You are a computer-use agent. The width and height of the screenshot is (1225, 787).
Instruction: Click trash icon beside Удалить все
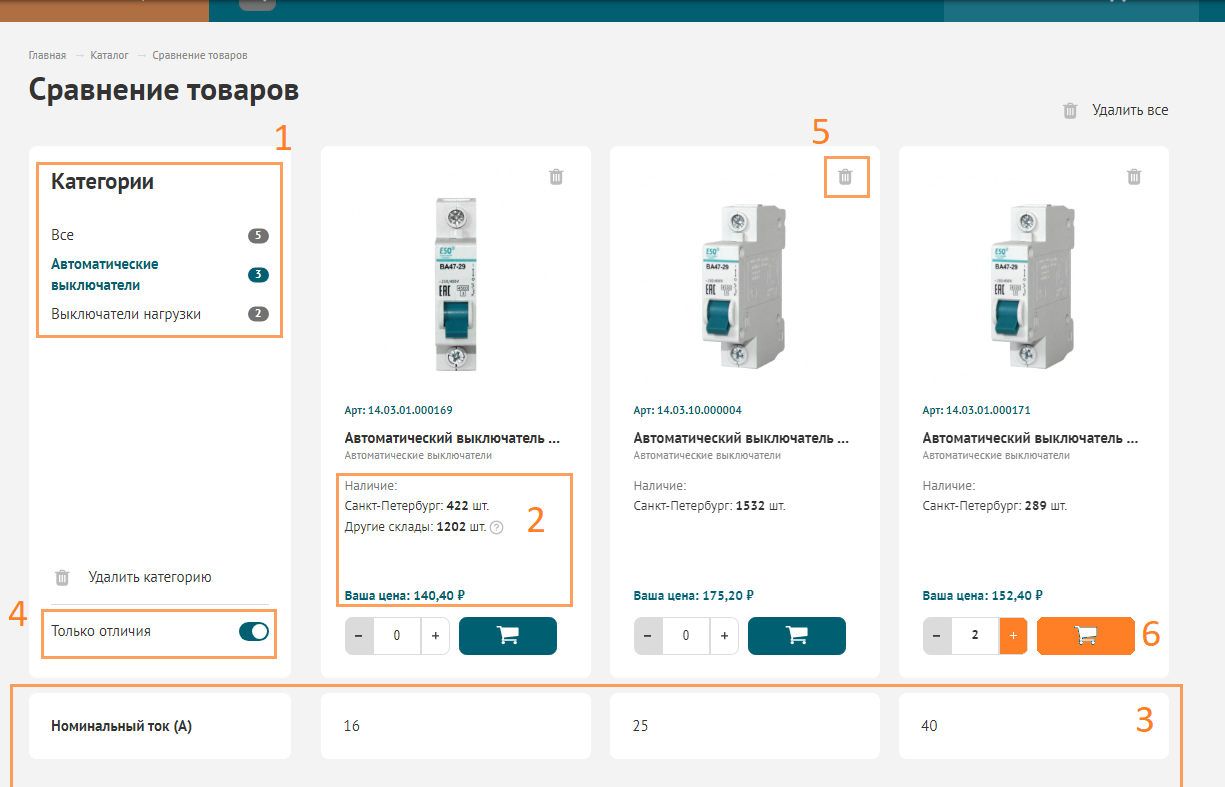tap(1070, 111)
